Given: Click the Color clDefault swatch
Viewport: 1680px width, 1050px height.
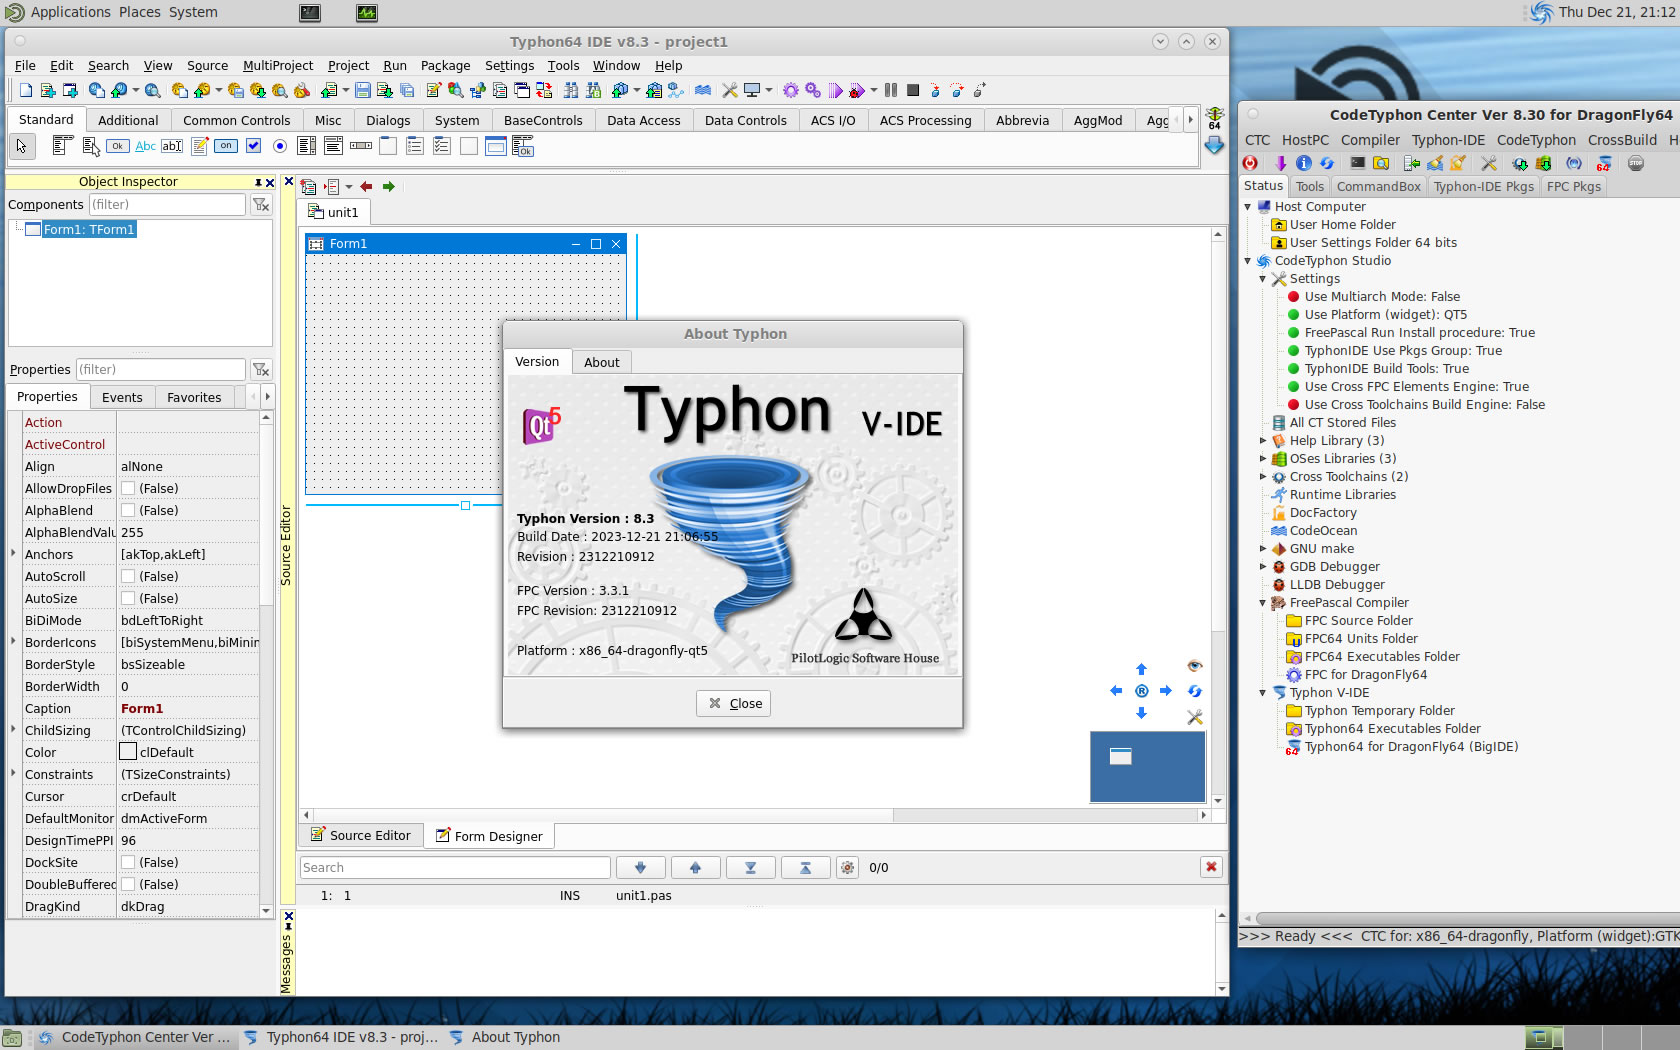Looking at the screenshot, I should point(128,752).
